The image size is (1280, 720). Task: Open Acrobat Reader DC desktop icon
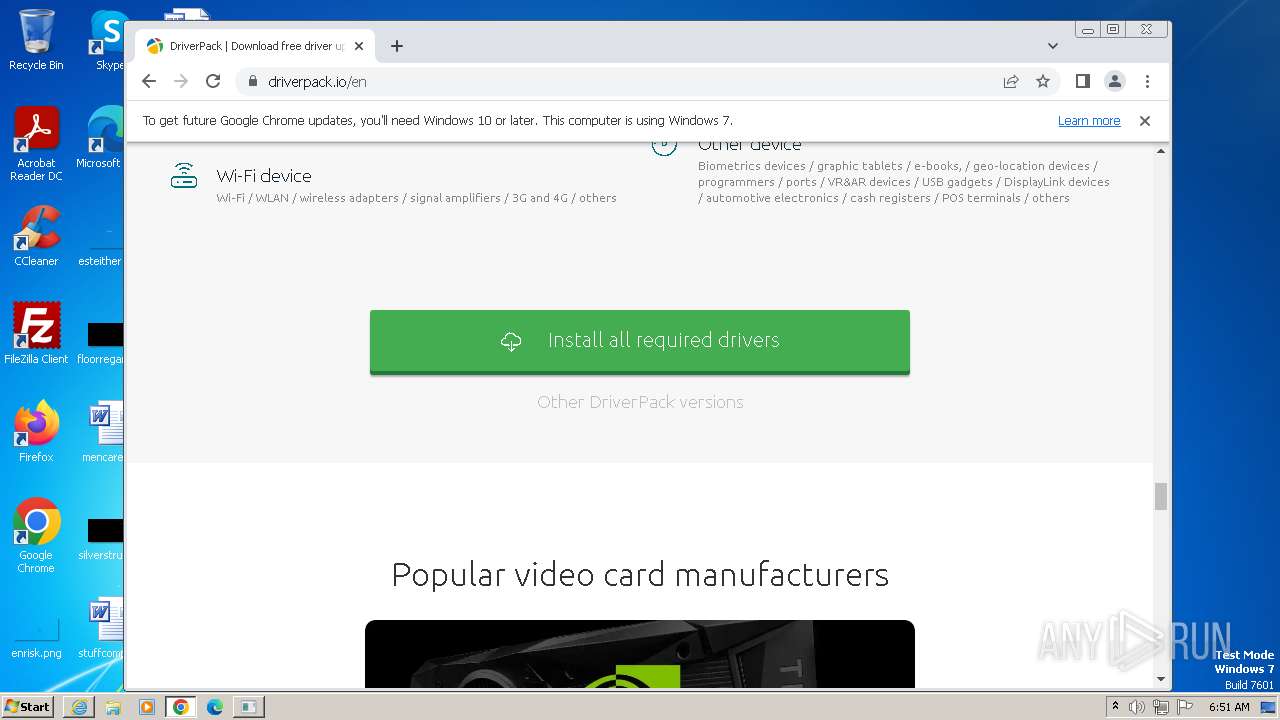point(36,143)
